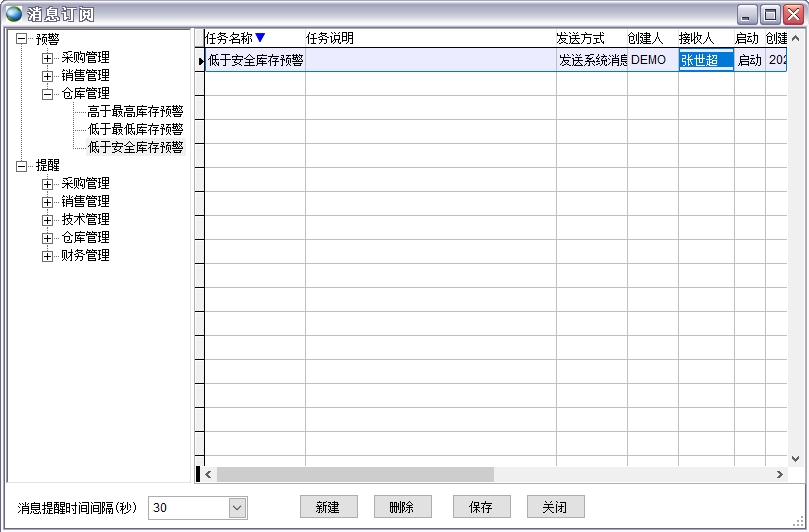This screenshot has width=809, height=532.
Task: Click the 消息订阅 globe icon in title bar
Action: [14, 13]
